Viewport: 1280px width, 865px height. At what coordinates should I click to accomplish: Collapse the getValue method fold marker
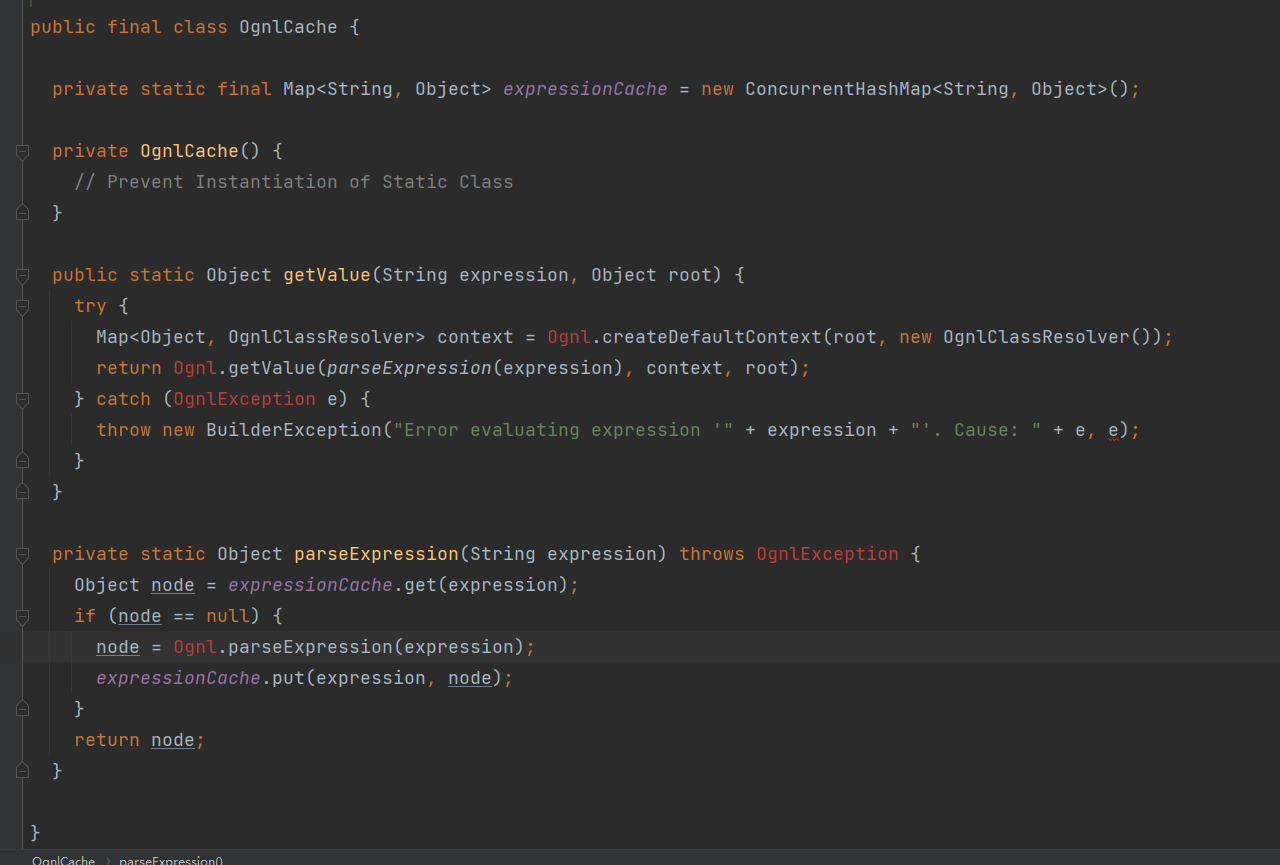pos(22,275)
